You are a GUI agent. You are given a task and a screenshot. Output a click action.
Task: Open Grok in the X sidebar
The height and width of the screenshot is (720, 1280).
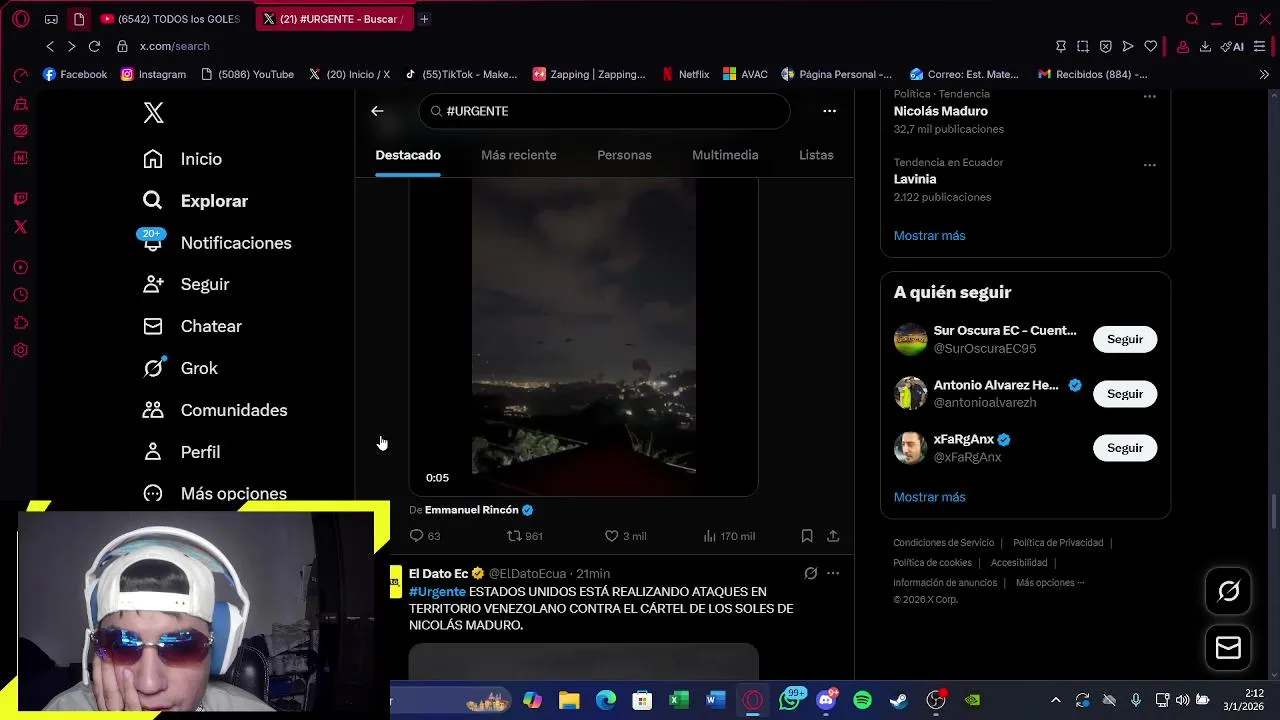(180, 368)
